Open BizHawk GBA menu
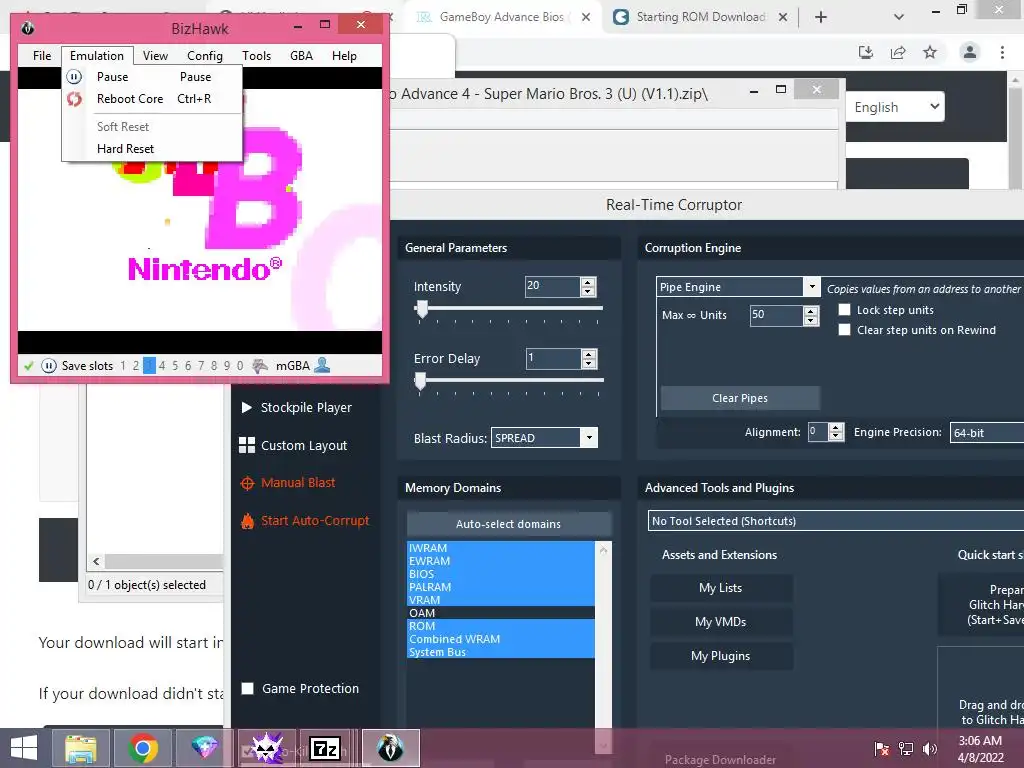 pyautogui.click(x=301, y=56)
